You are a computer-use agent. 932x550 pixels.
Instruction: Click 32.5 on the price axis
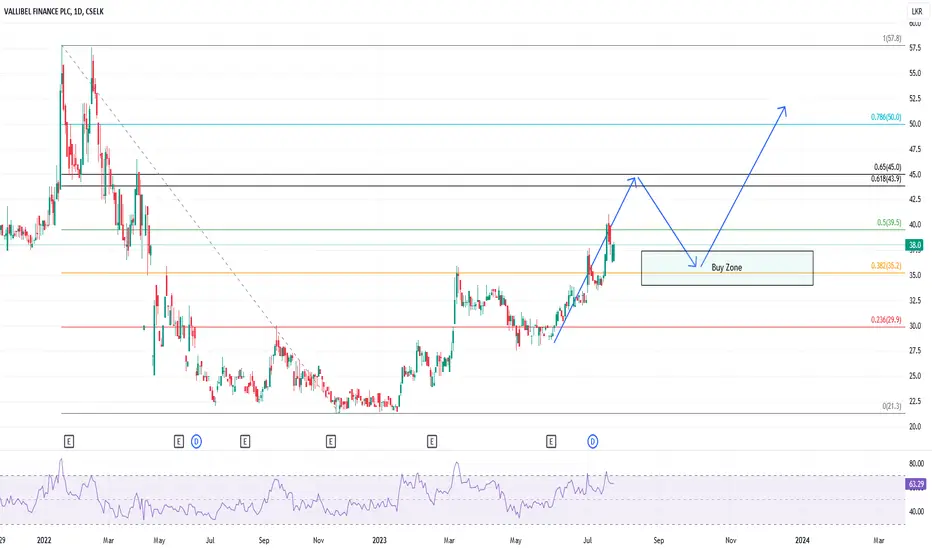click(x=915, y=301)
